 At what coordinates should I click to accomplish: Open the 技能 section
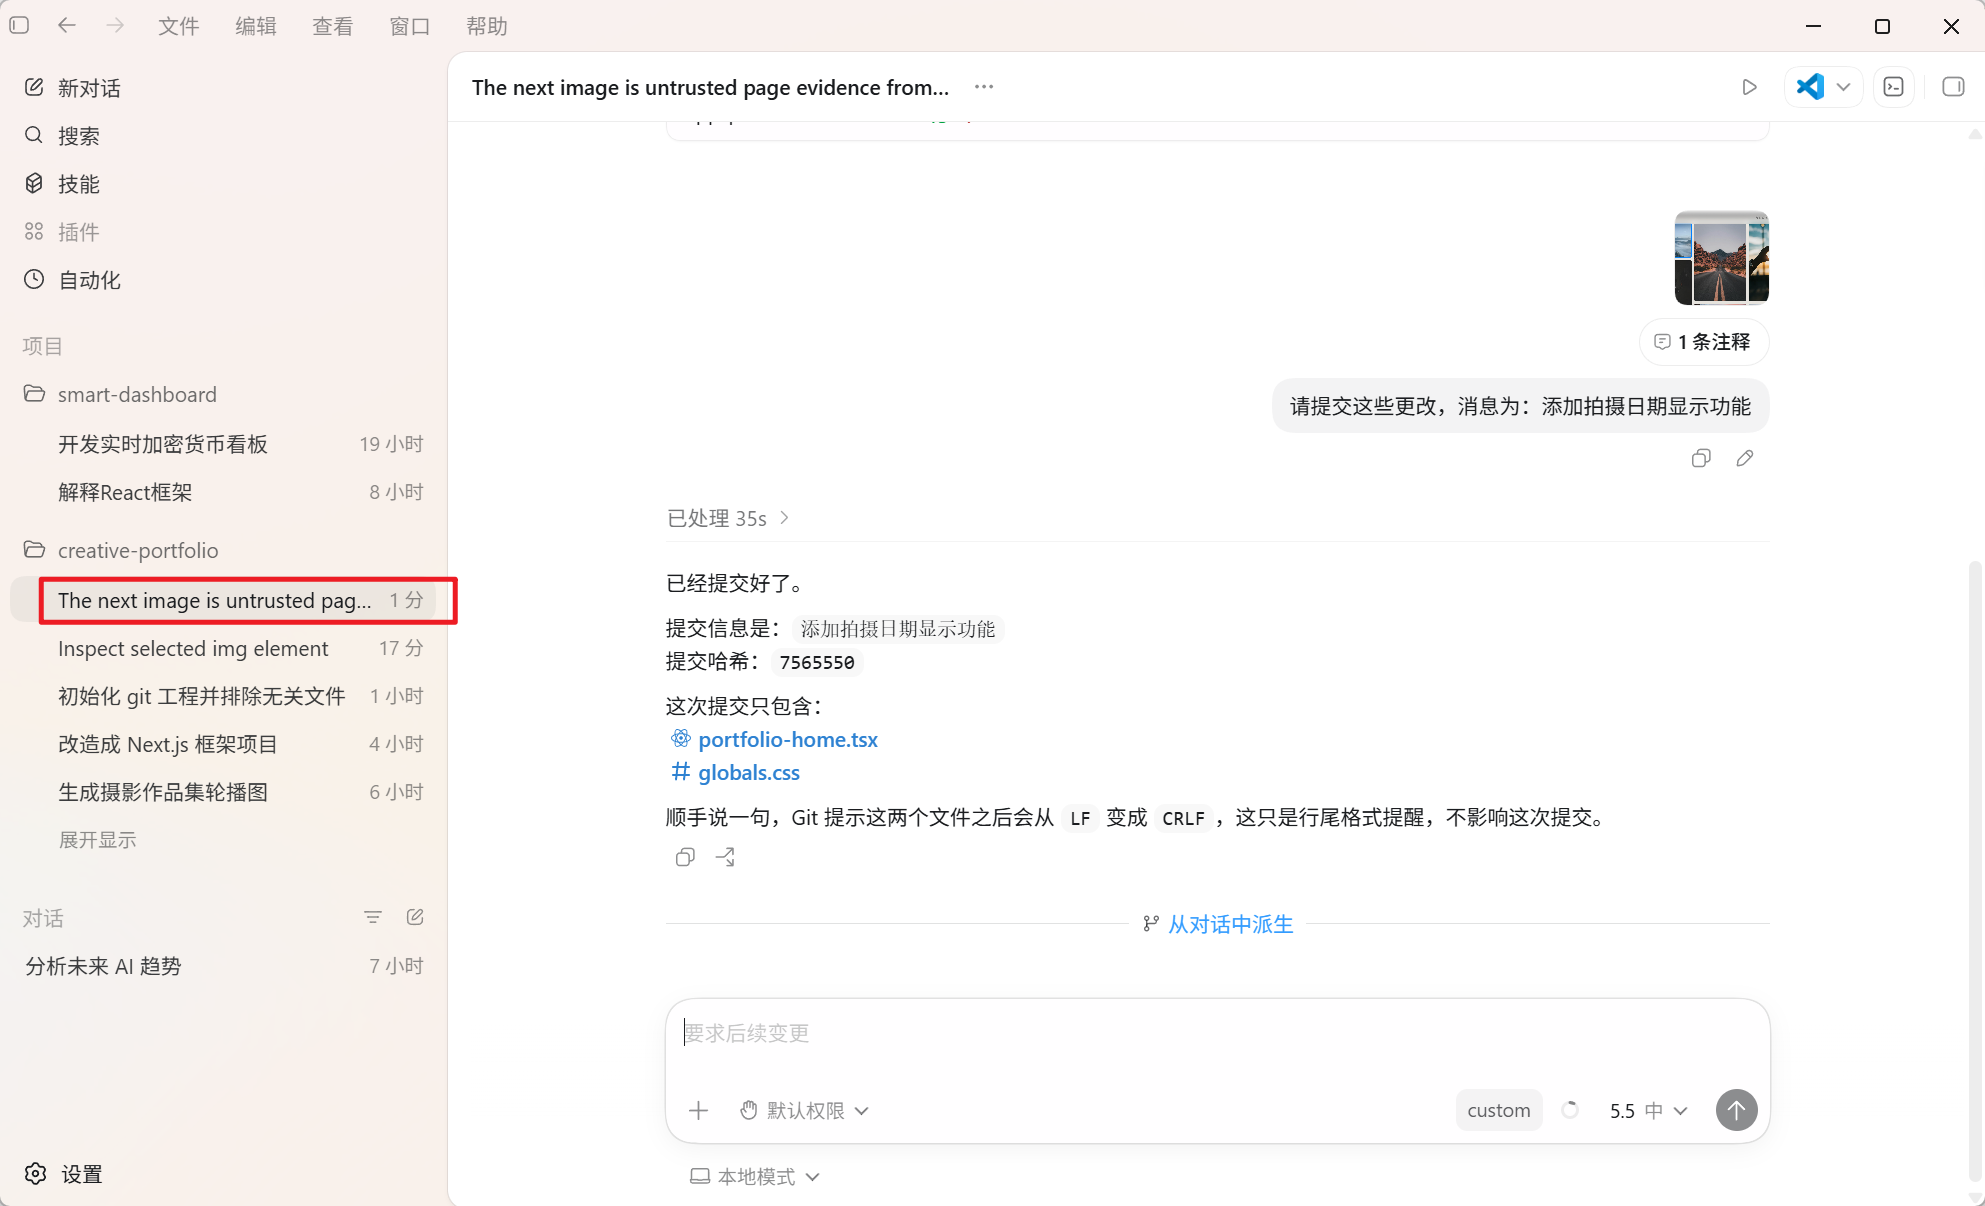[62, 184]
